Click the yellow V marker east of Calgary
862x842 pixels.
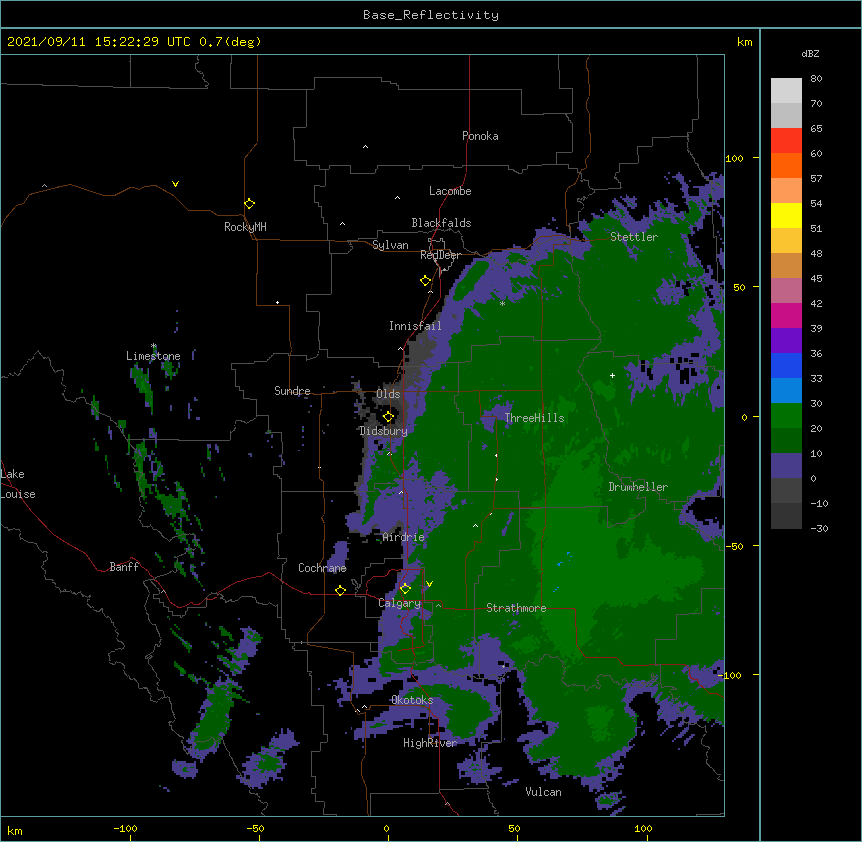(x=429, y=584)
